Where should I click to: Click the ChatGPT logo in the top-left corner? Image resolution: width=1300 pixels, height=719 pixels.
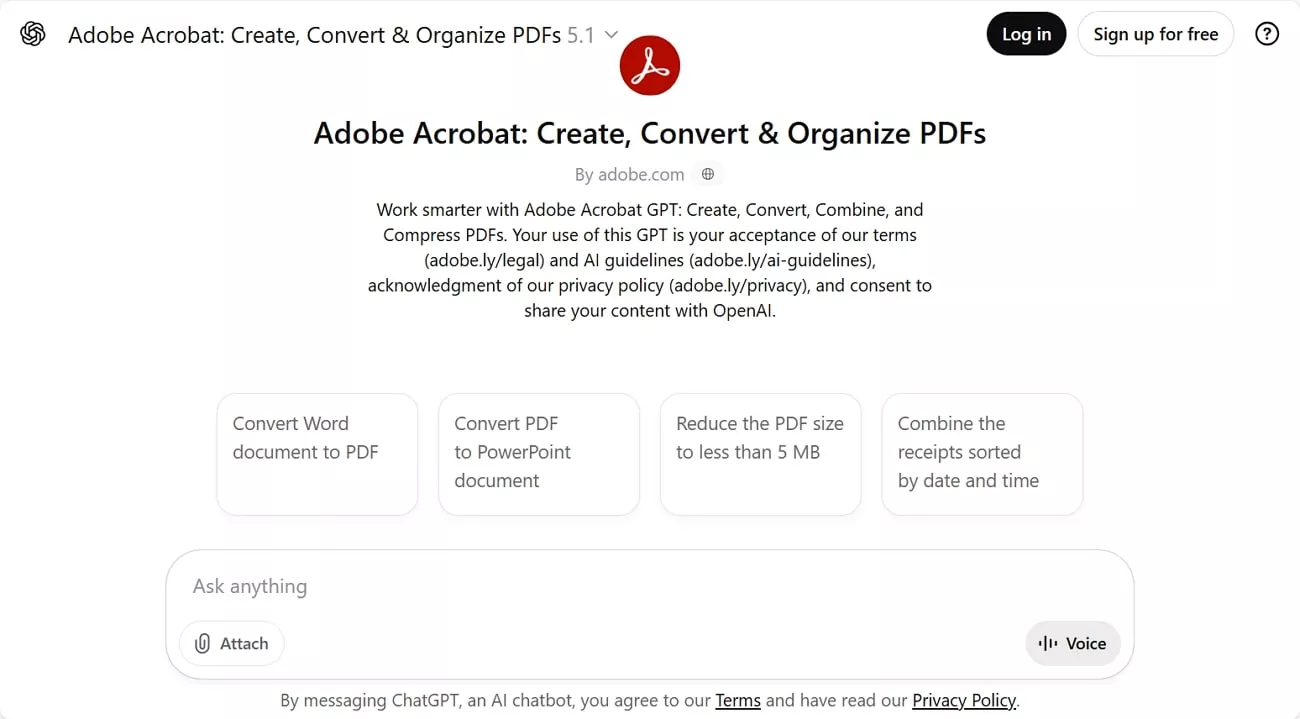[33, 33]
